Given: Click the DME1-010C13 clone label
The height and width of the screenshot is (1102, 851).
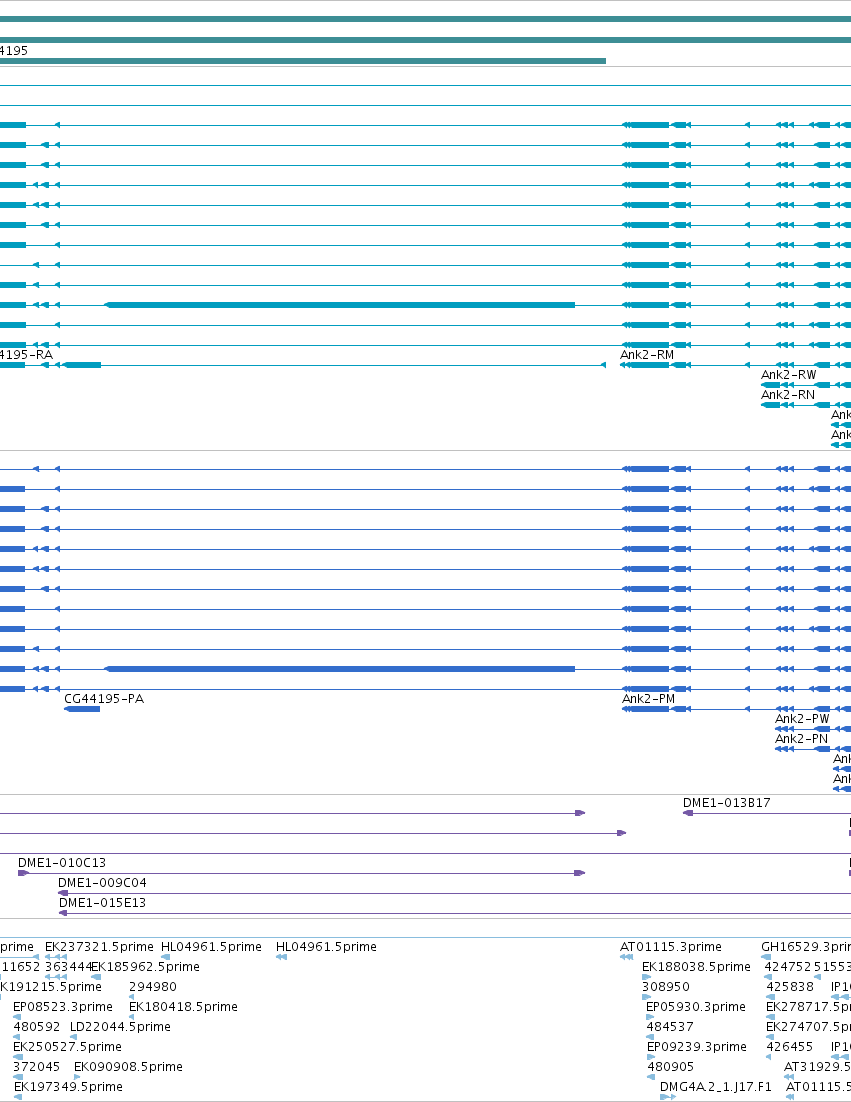Looking at the screenshot, I should pyautogui.click(x=62, y=862).
